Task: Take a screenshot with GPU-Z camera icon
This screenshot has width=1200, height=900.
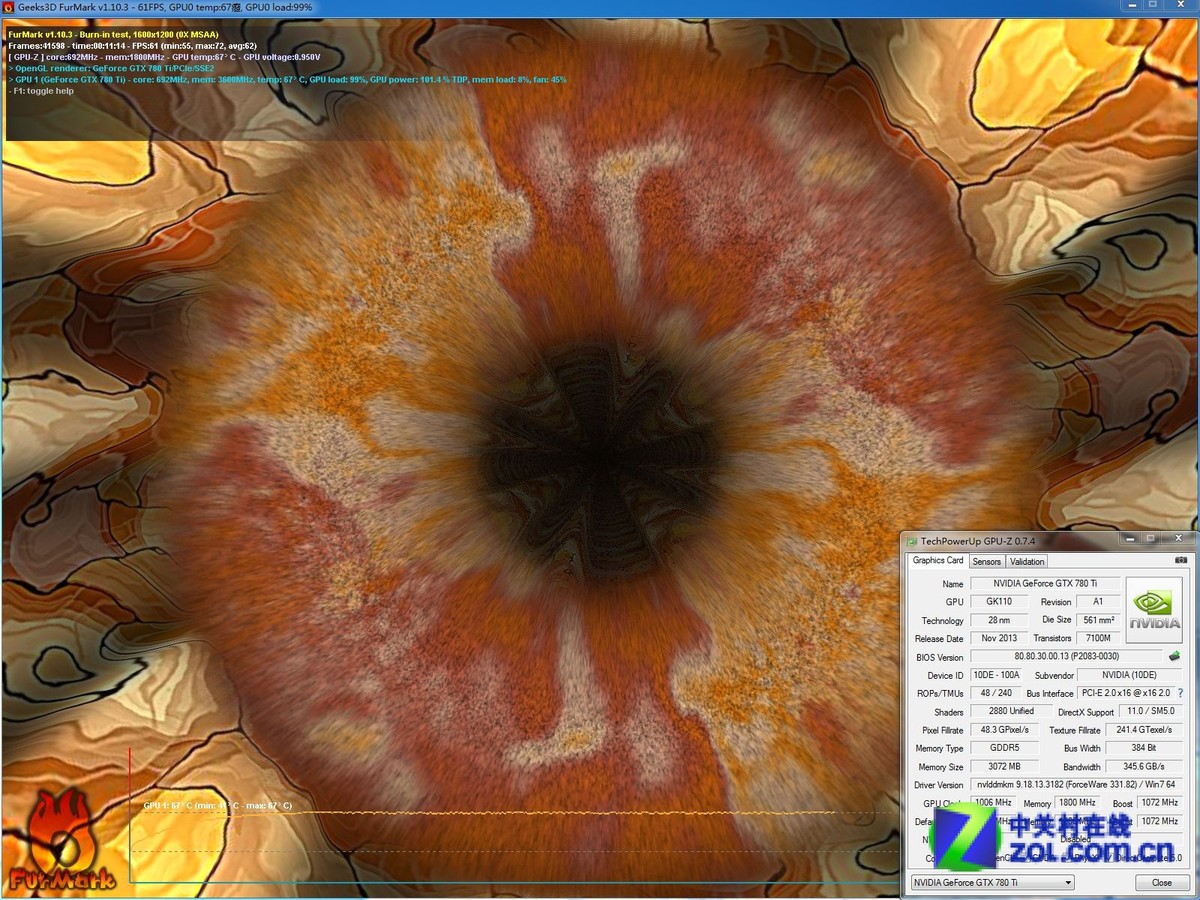Action: 1181,560
